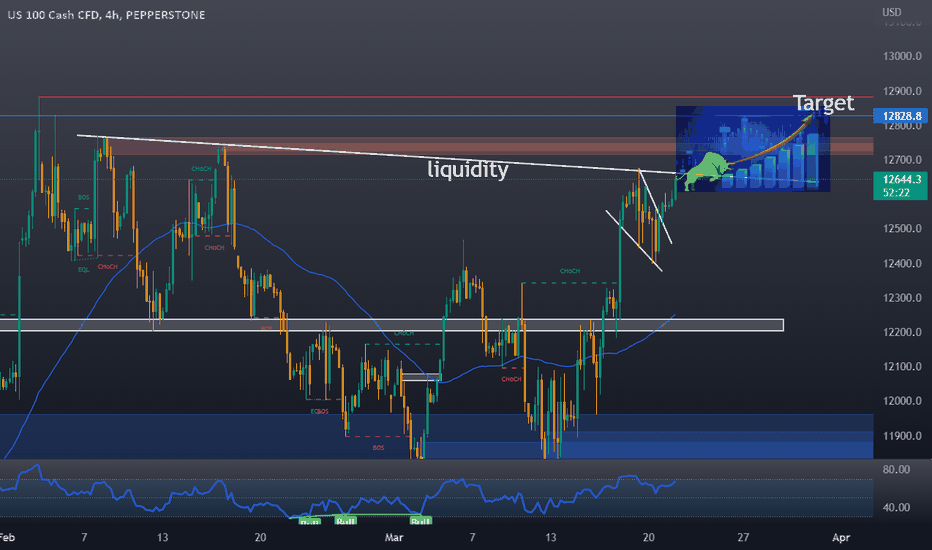Viewport: 932px width, 550px height.
Task: Click the 12300.0 price axis label
Action: pyautogui.click(x=902, y=298)
